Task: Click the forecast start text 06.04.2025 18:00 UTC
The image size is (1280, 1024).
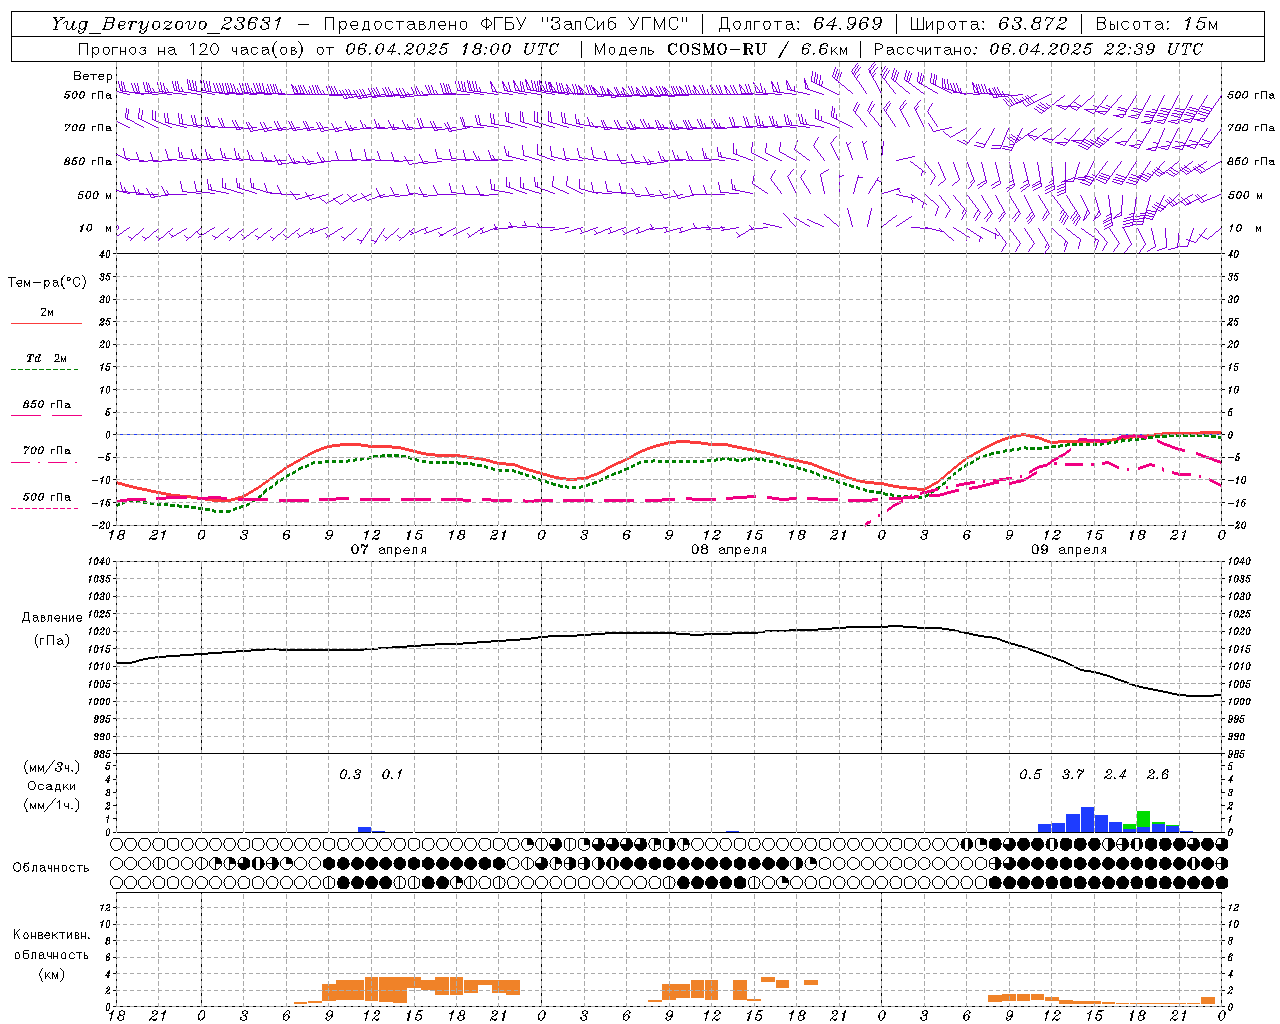Action: tap(452, 49)
